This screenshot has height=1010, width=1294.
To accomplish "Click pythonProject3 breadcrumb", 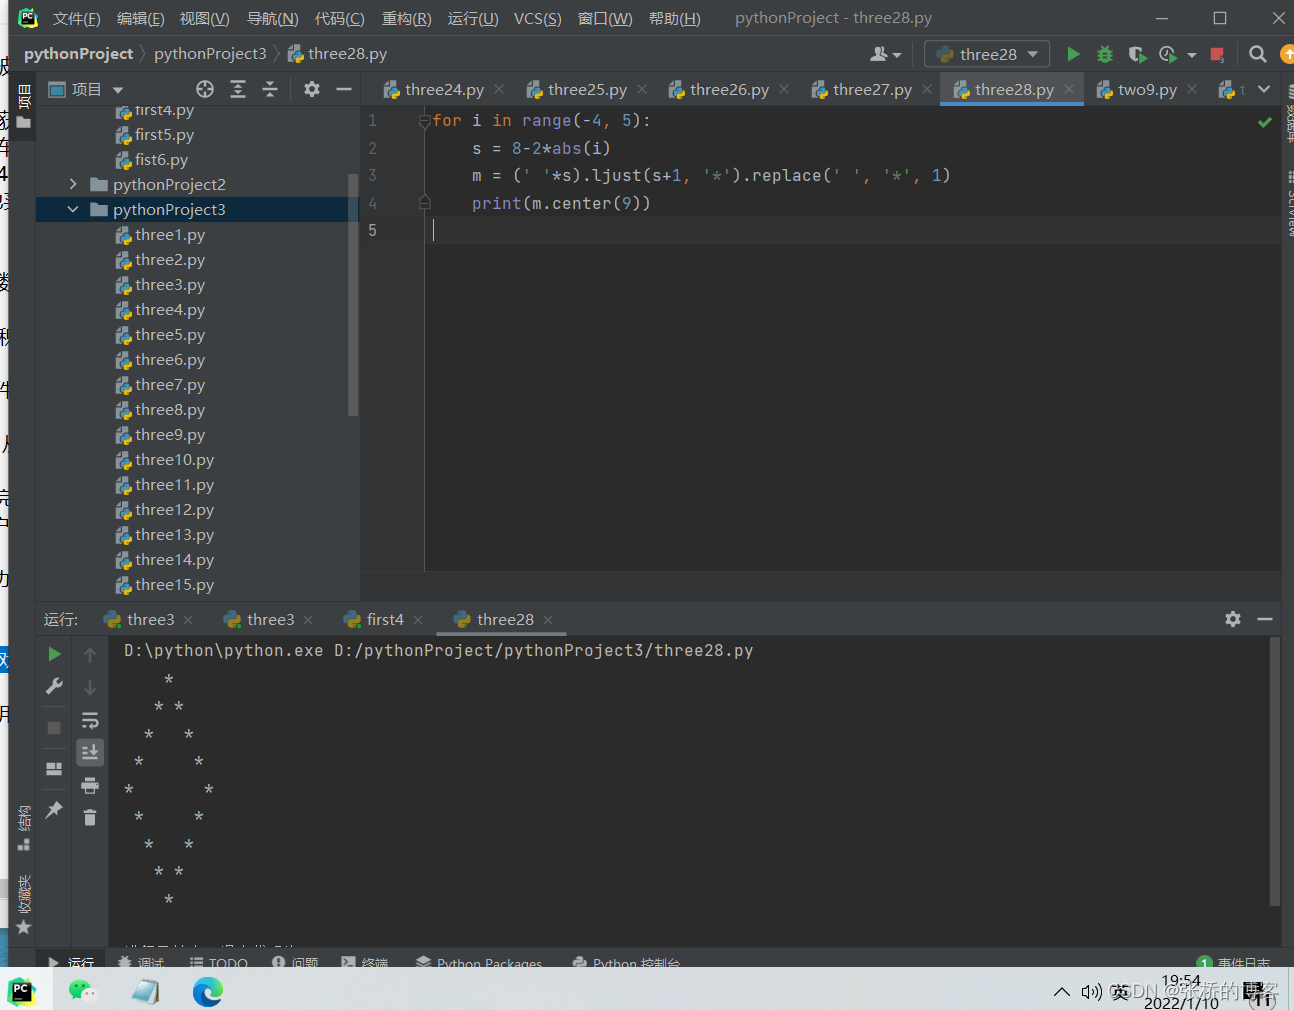I will tap(210, 54).
